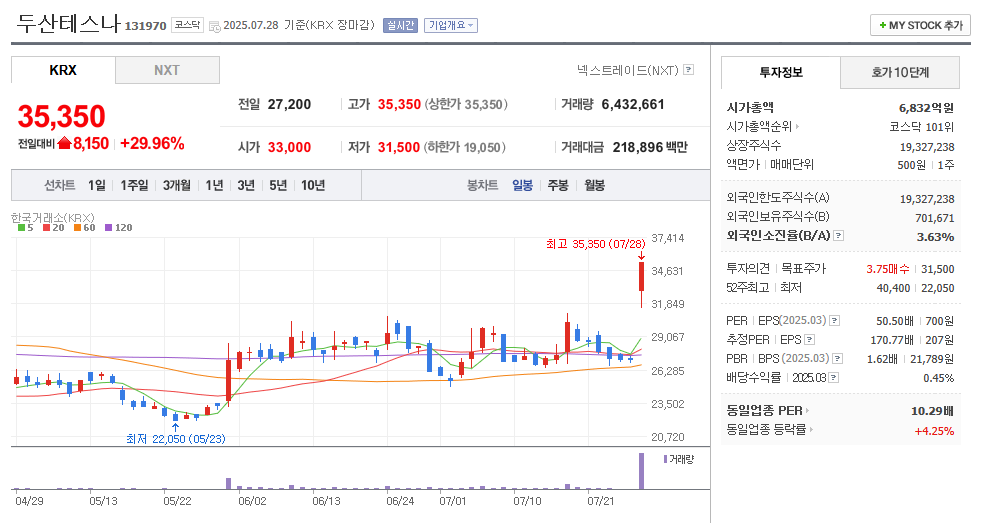
Task: Select the 1일 line chart period
Action: coord(96,185)
